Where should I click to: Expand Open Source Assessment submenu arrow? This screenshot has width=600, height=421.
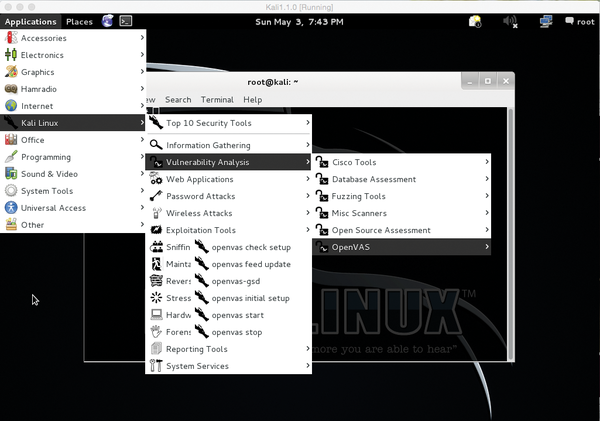487,230
